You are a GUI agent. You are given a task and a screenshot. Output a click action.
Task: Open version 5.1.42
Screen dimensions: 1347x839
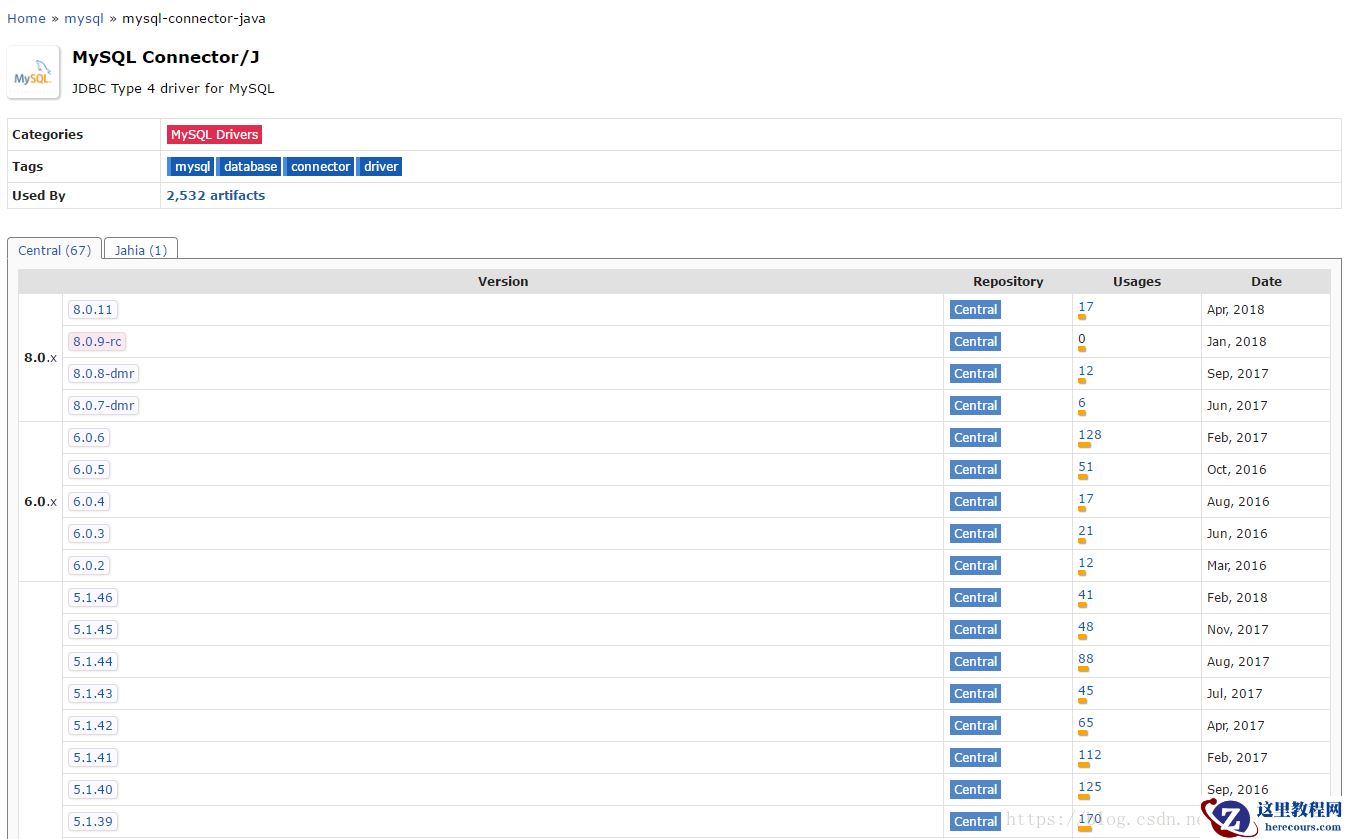pyautogui.click(x=93, y=725)
